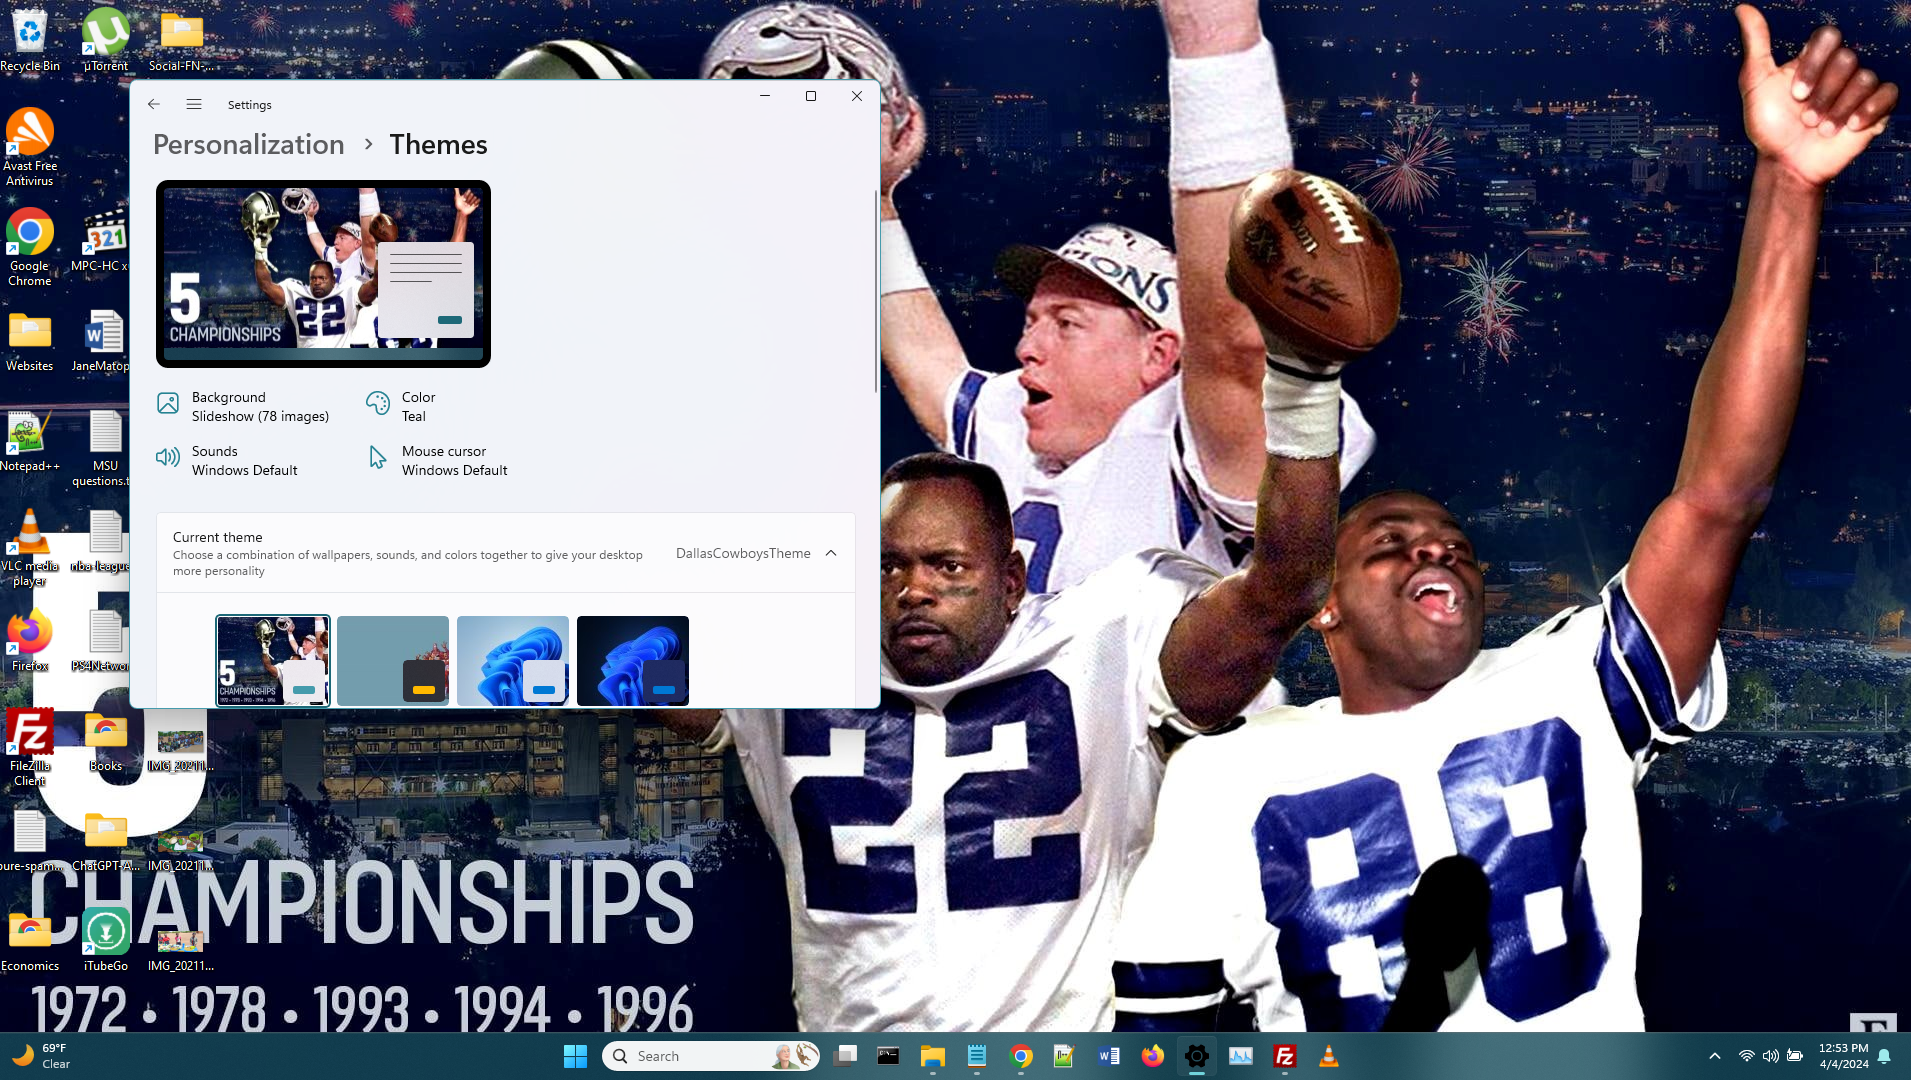This screenshot has width=1911, height=1080.
Task: Click the taskbar Search box
Action: coord(711,1056)
